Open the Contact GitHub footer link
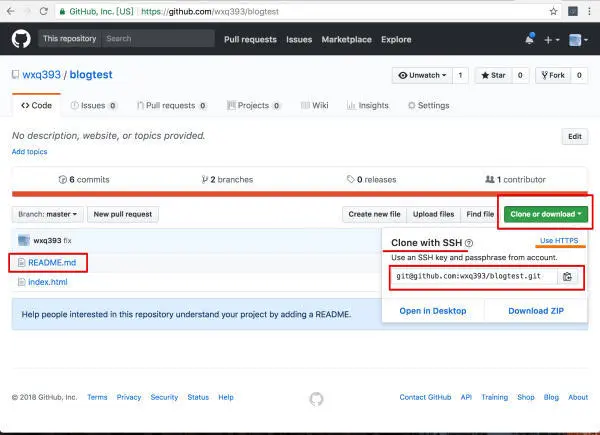Screen dimensions: 600x435 (425, 397)
